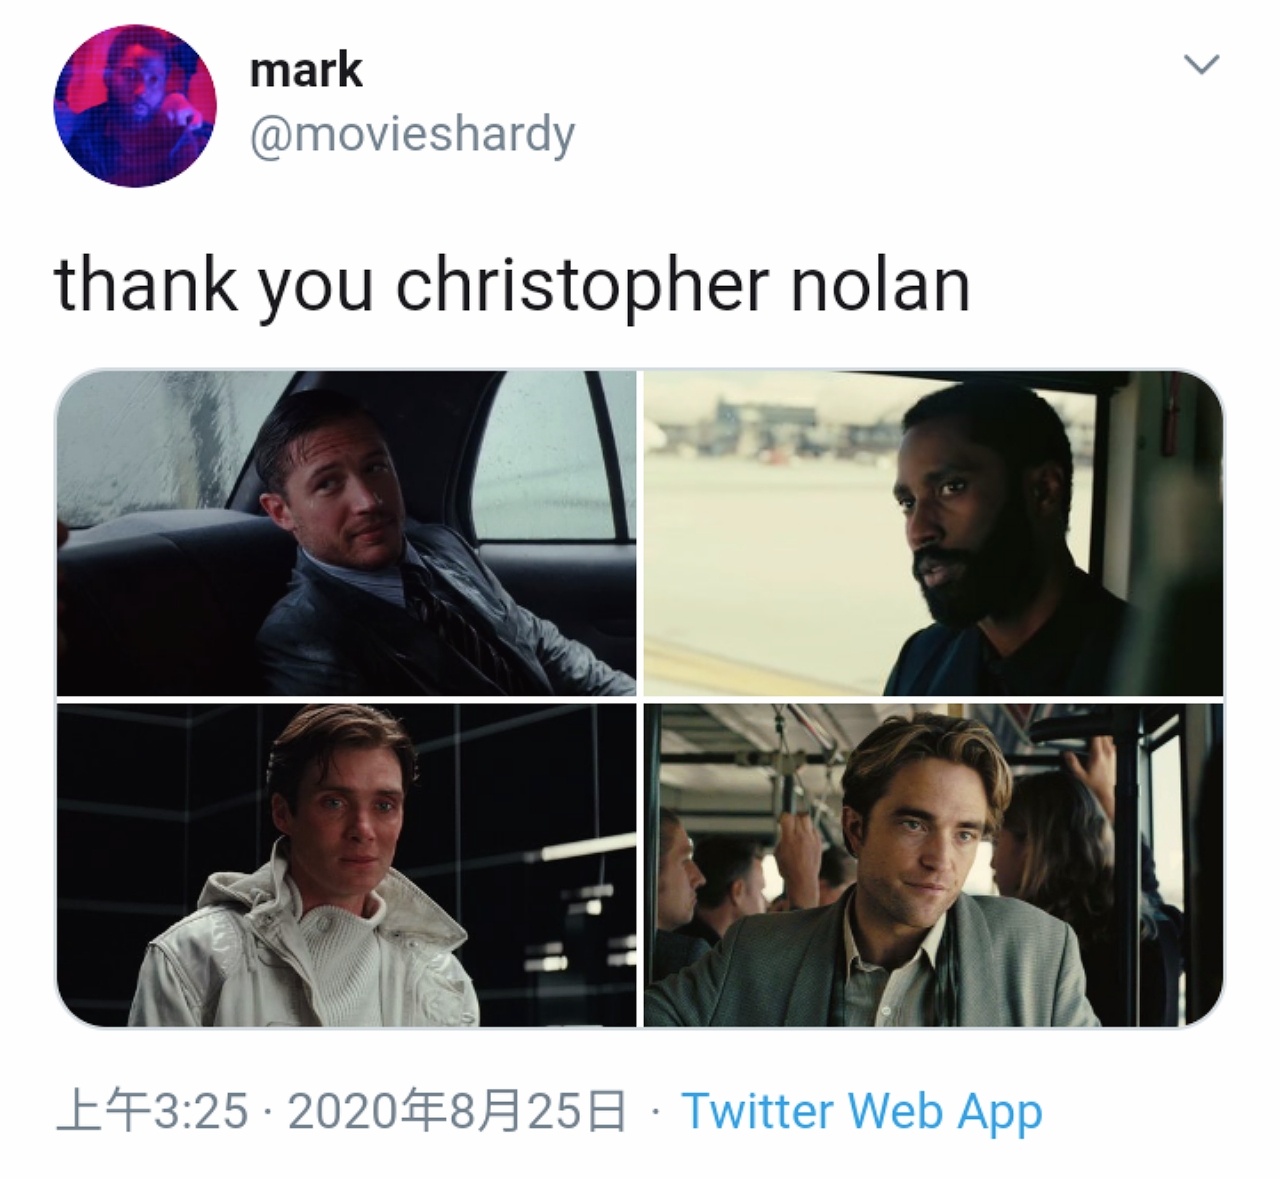The image size is (1280, 1179).
Task: Open the display name "mark" profile
Action: 305,71
